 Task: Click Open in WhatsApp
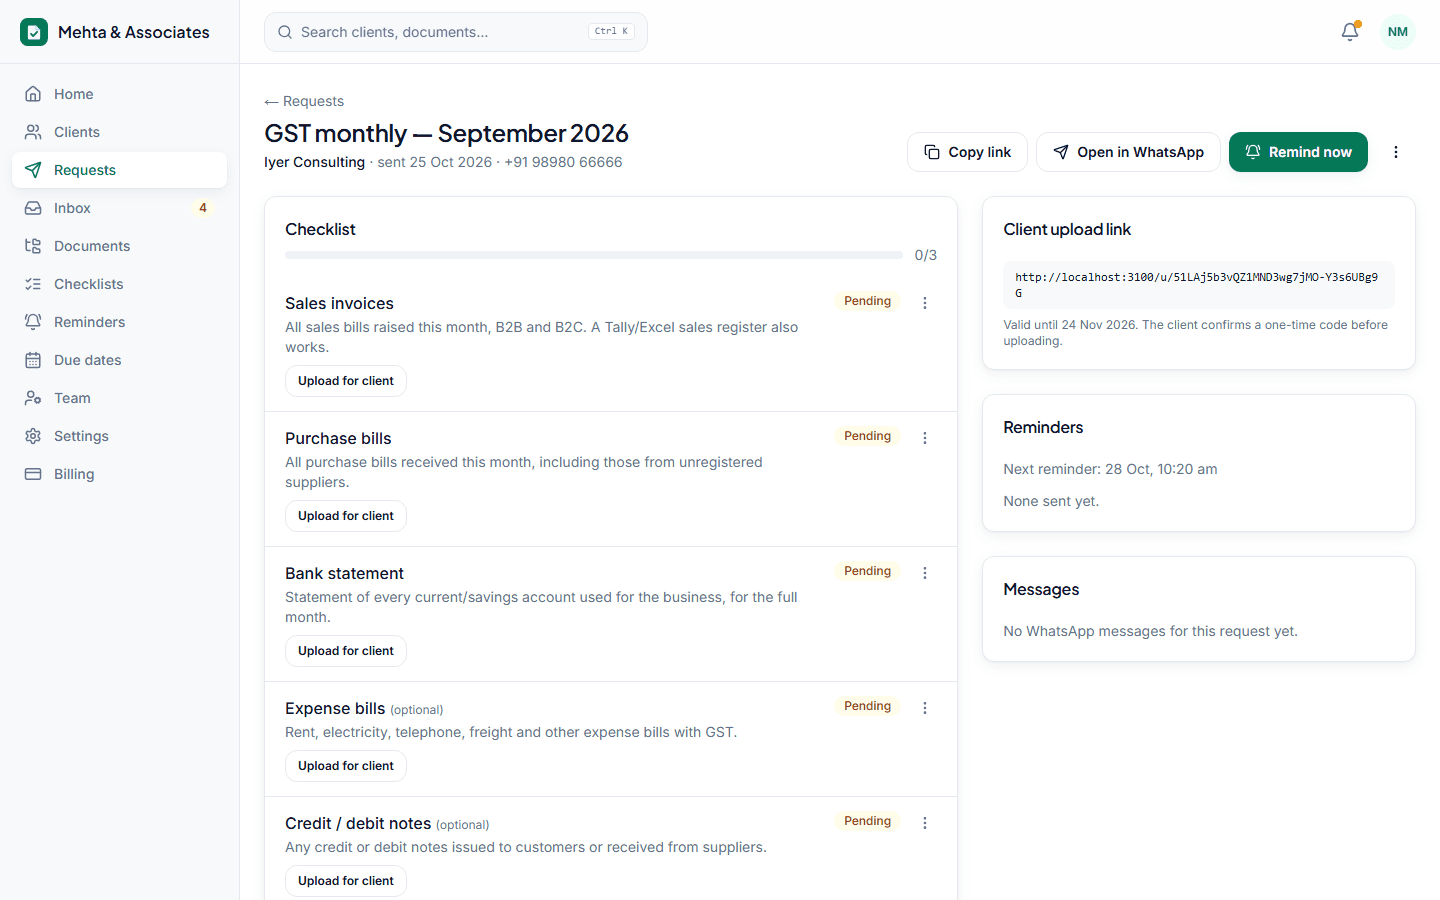click(x=1128, y=152)
